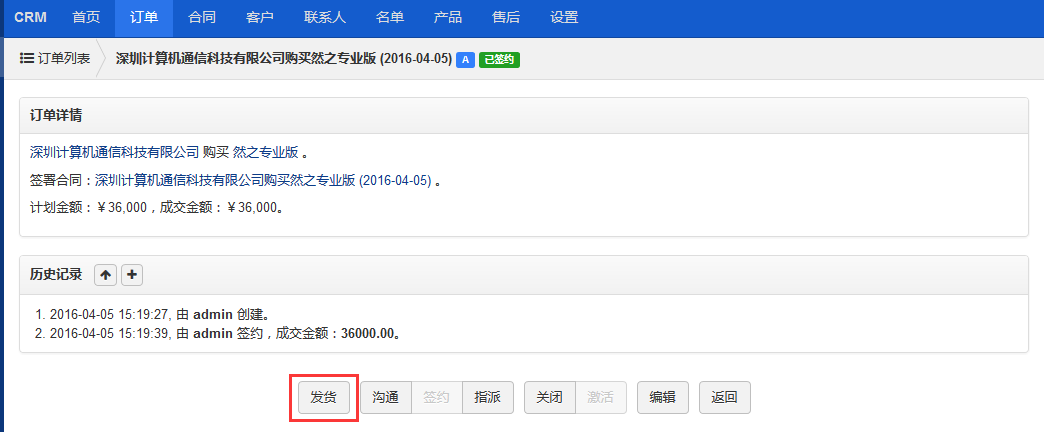Open the 名单 menu

tap(390, 18)
